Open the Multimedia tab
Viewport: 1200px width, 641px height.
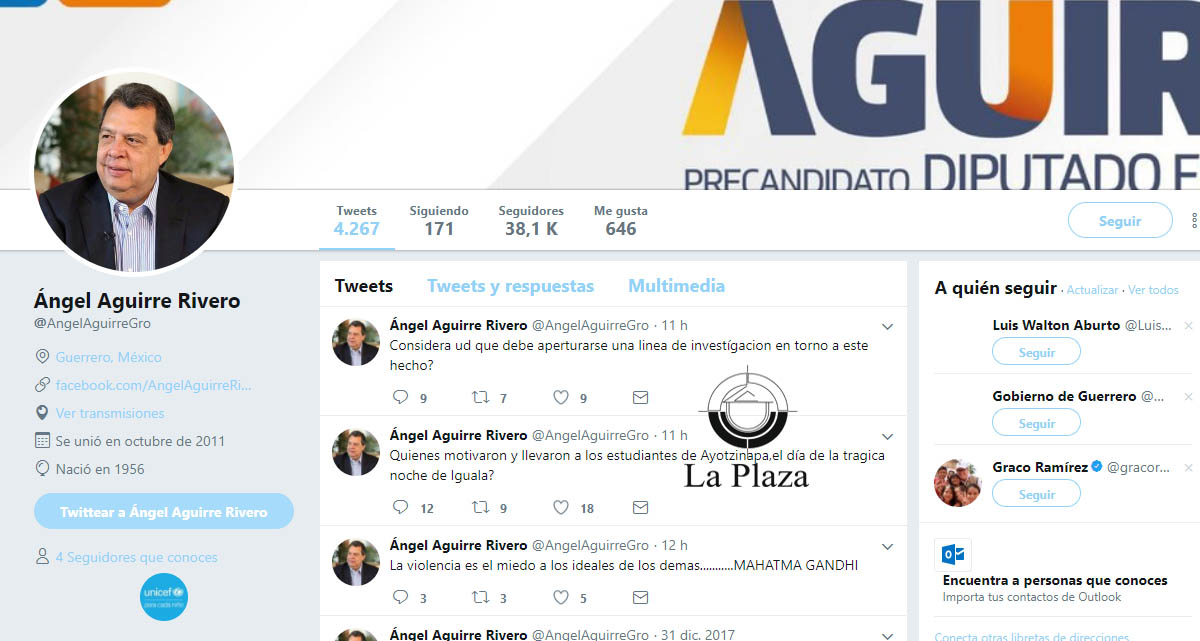(676, 286)
